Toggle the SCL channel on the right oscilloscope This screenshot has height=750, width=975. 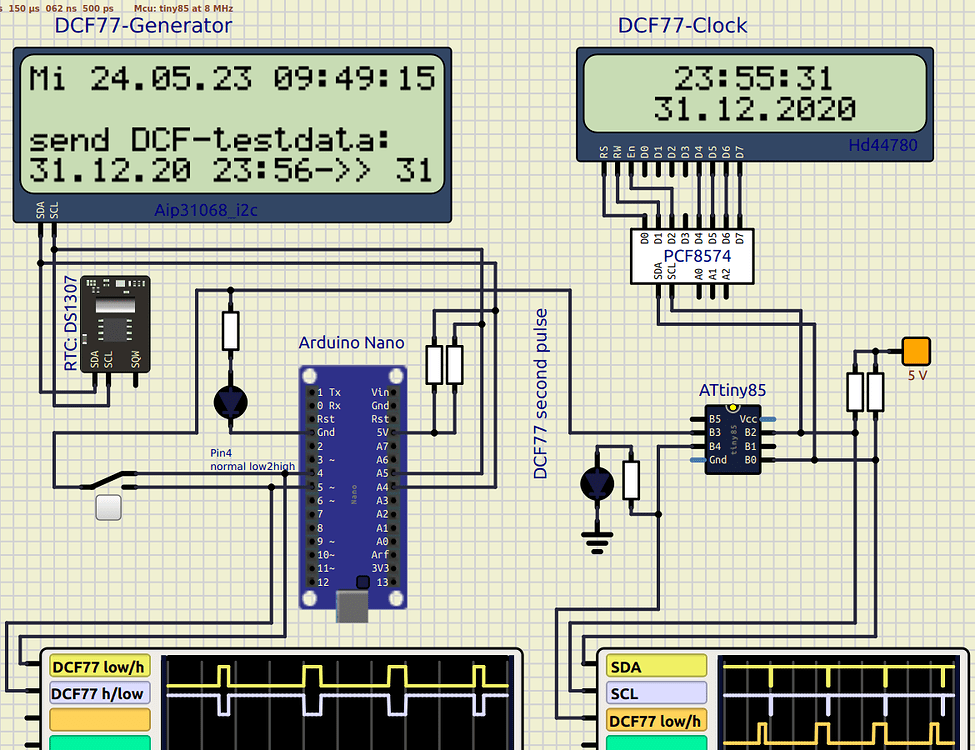655,692
